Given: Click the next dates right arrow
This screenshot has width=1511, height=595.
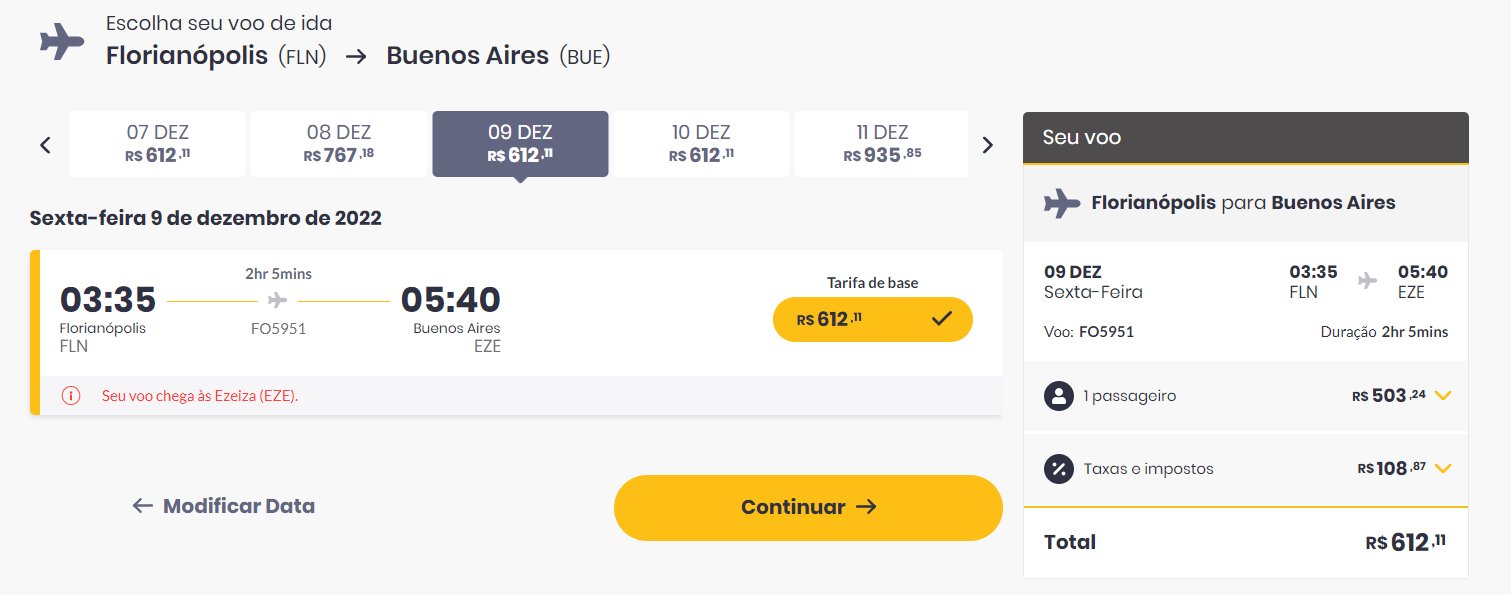Looking at the screenshot, I should pos(988,145).
